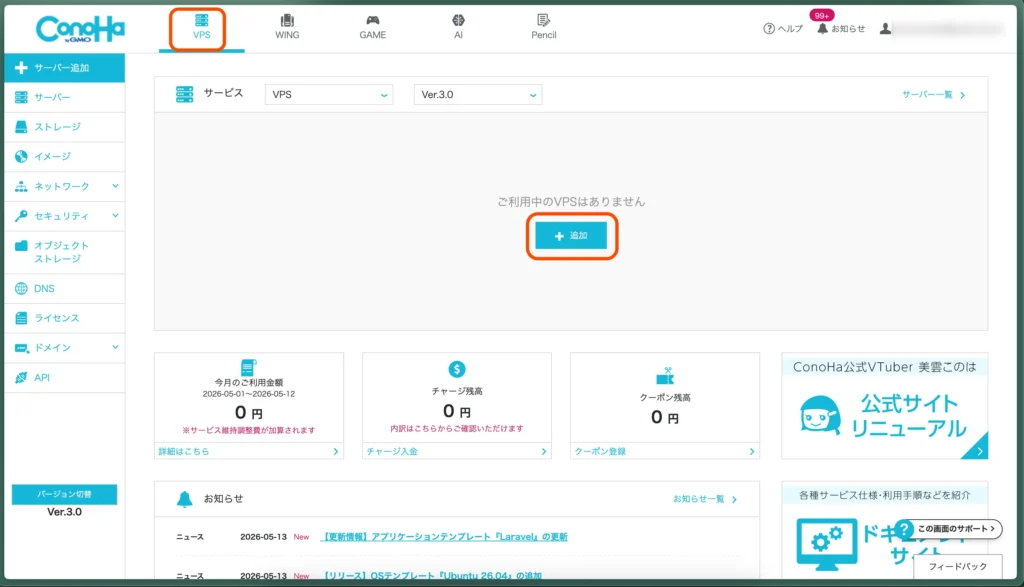Open 詳細はこちら usage details link
This screenshot has width=1024, height=587.
tap(248, 451)
